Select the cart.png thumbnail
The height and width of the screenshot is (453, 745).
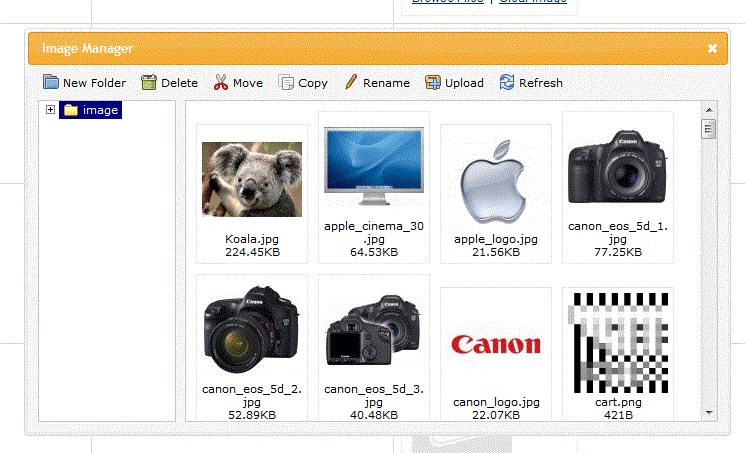click(617, 341)
